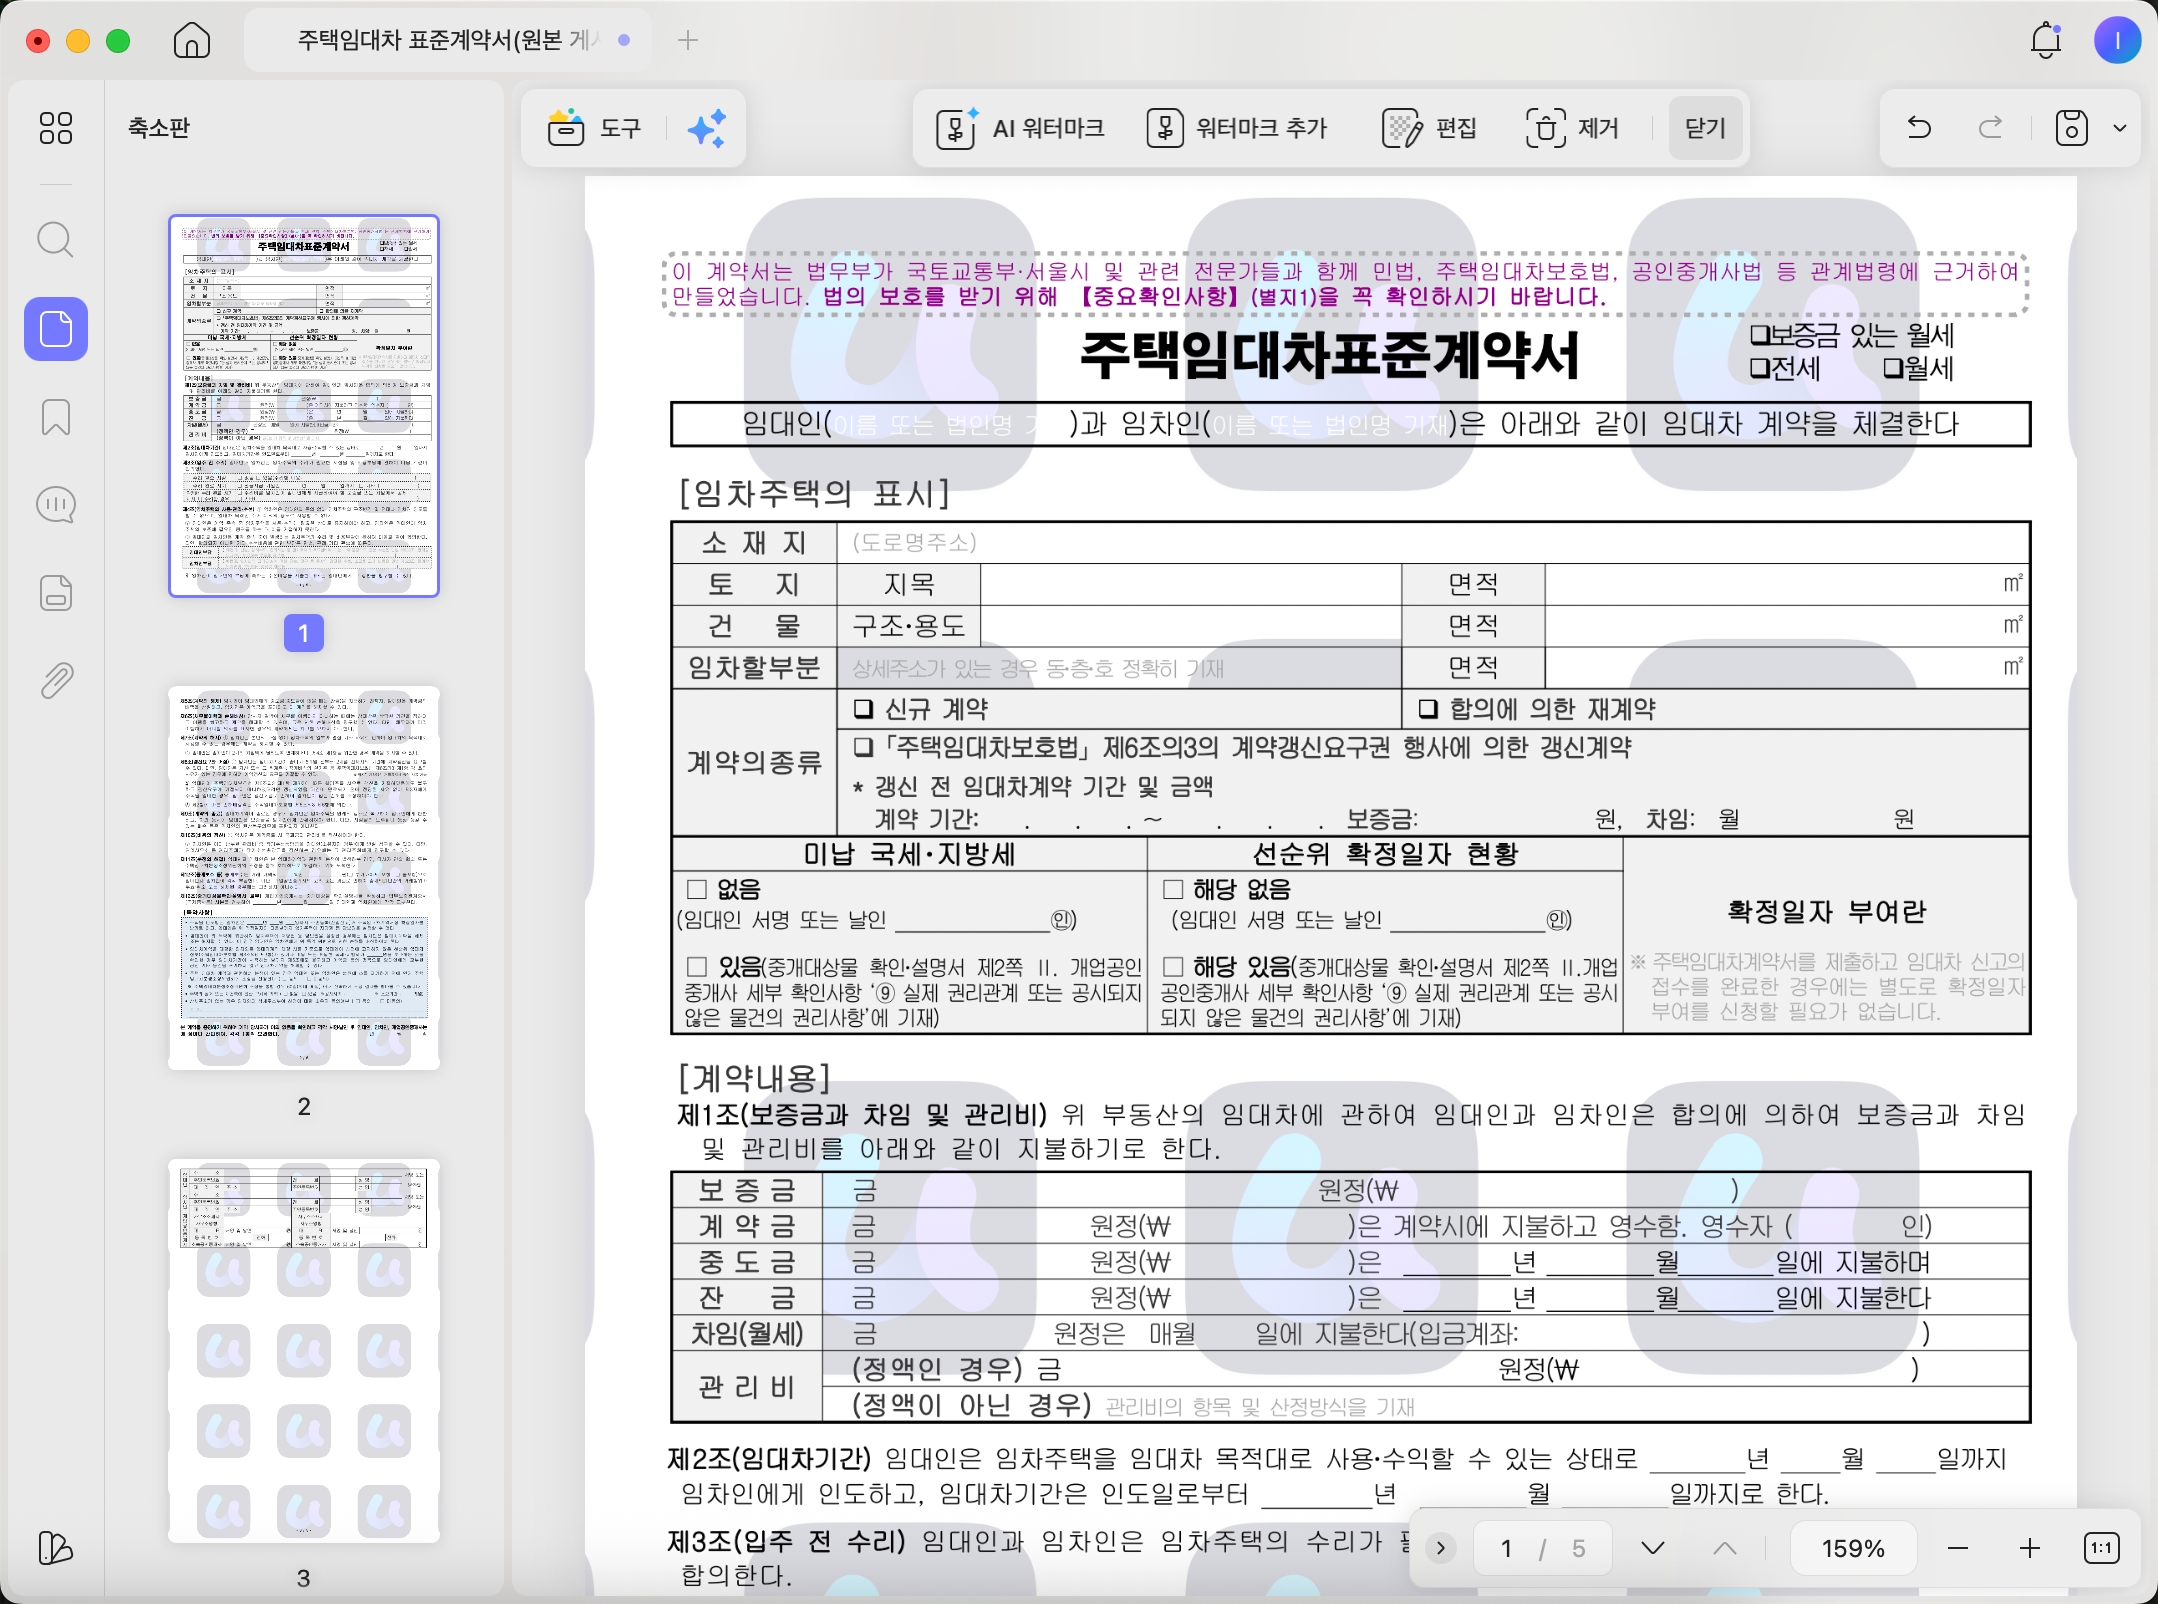Open the bookmarks panel icon
Screen dimensions: 2158x1604
tap(56, 416)
